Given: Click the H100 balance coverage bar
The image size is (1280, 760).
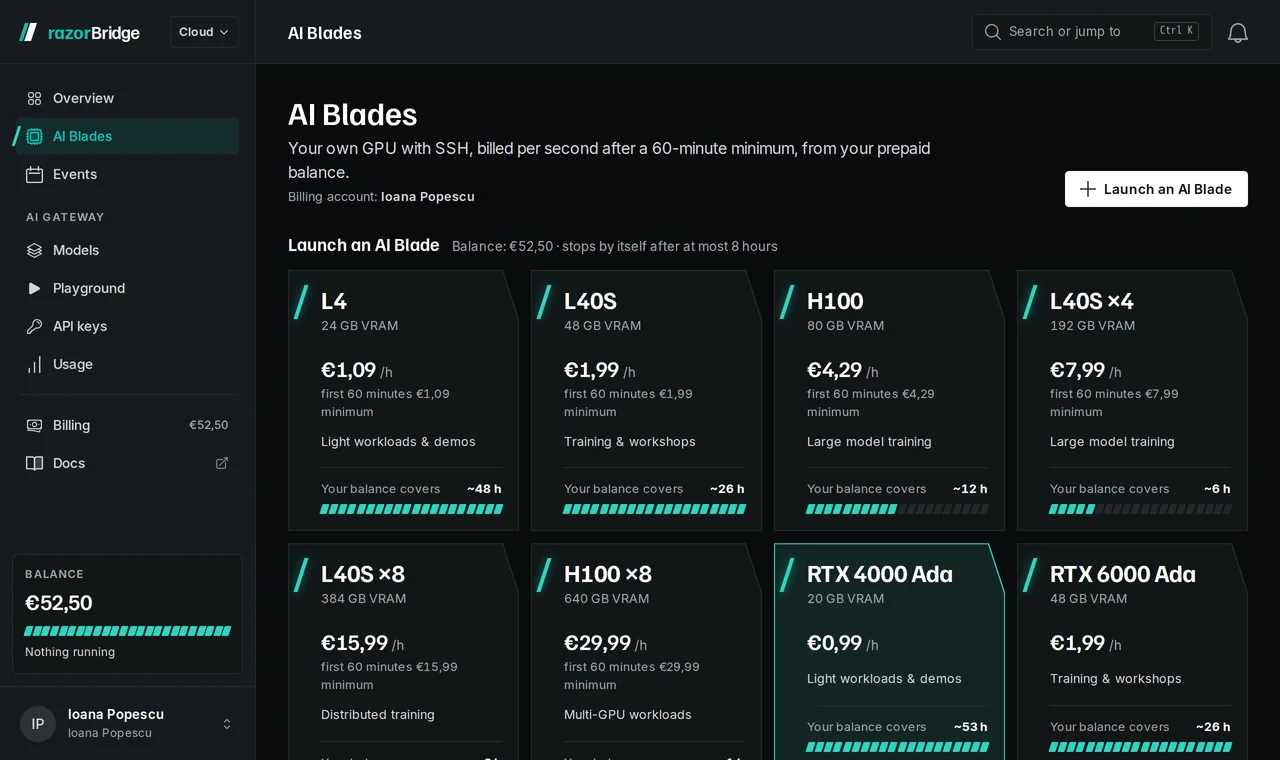Looking at the screenshot, I should point(897,509).
